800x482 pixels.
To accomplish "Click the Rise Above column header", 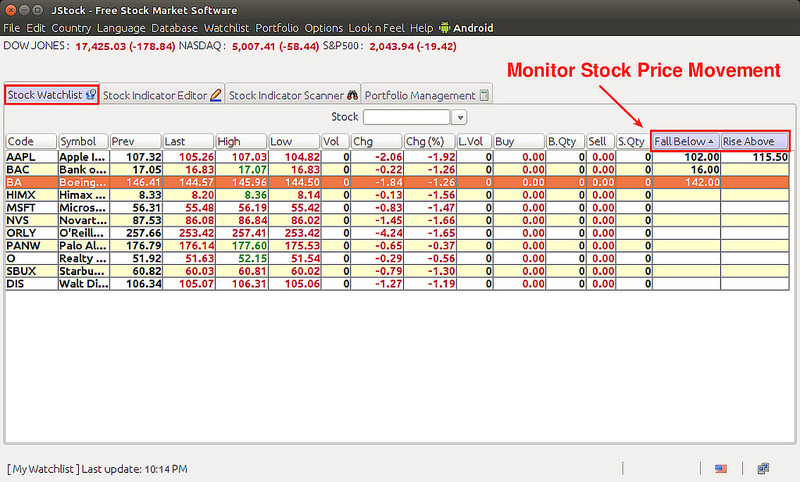I will point(754,141).
